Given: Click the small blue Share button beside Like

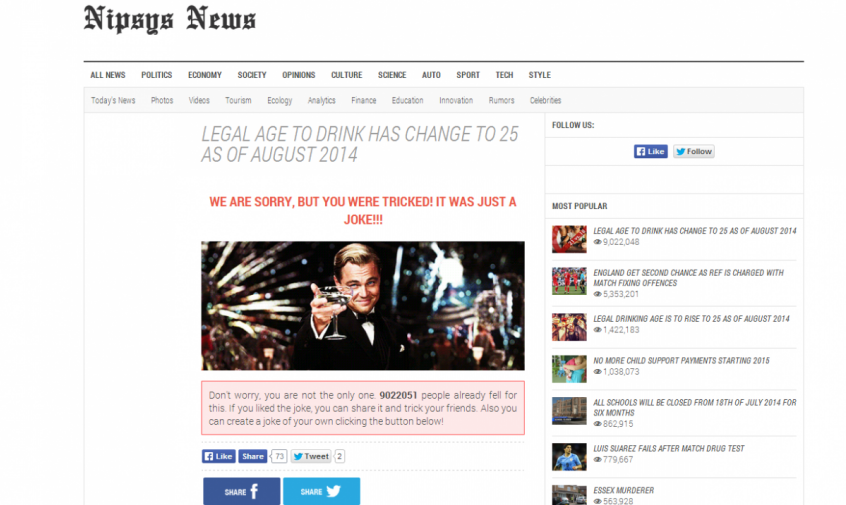Looking at the screenshot, I should click(x=253, y=456).
